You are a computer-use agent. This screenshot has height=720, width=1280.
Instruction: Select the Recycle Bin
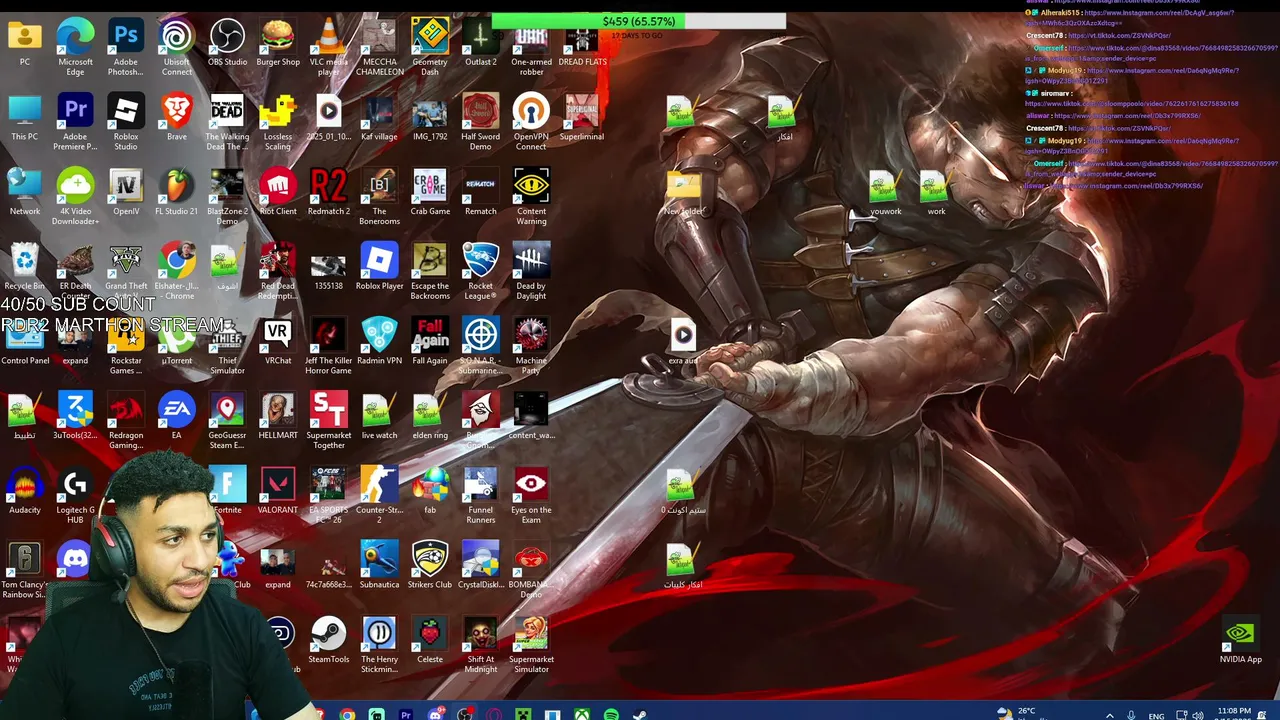25,266
